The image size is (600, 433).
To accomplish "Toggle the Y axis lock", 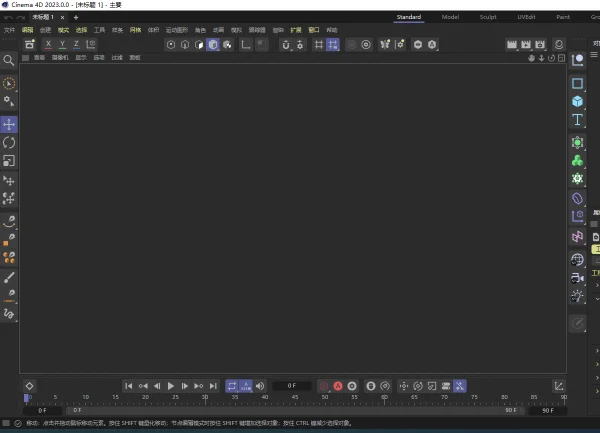I will pos(62,44).
